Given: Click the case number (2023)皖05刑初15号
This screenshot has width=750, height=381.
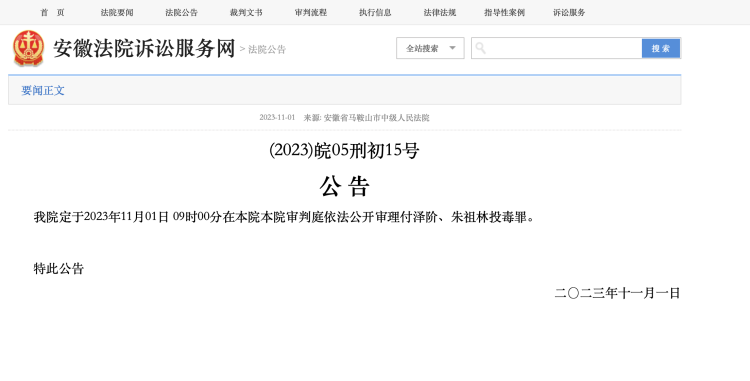Looking at the screenshot, I should coord(344,151).
